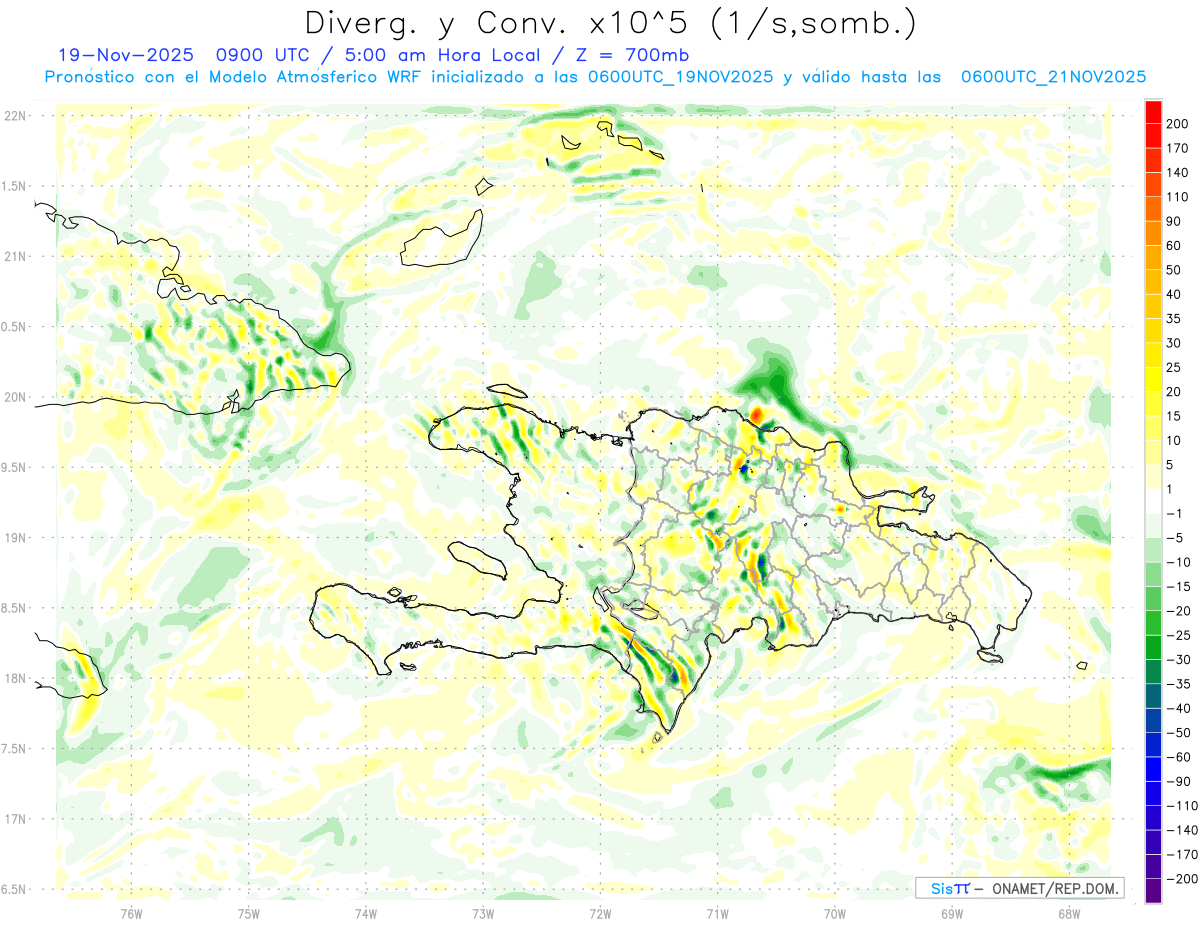Click the 0.5N latitude label
The height and width of the screenshot is (927, 1200).
pyautogui.click(x=15, y=327)
